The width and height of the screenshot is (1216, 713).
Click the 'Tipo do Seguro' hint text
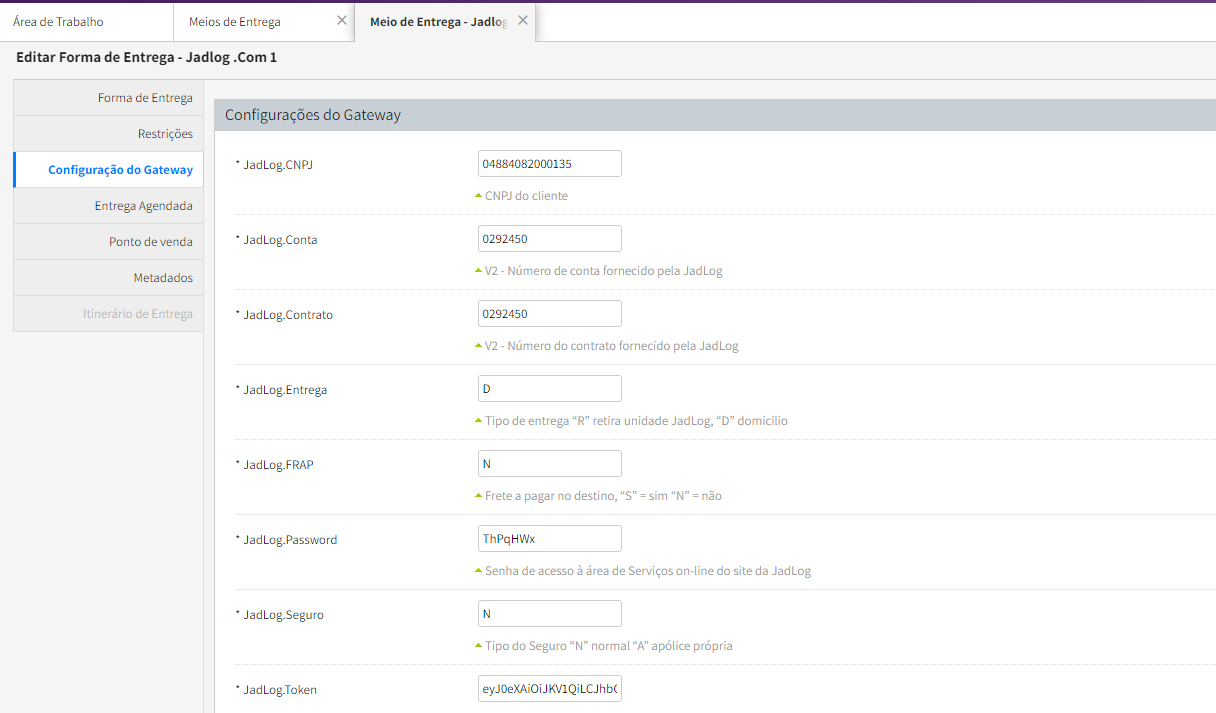pos(609,646)
